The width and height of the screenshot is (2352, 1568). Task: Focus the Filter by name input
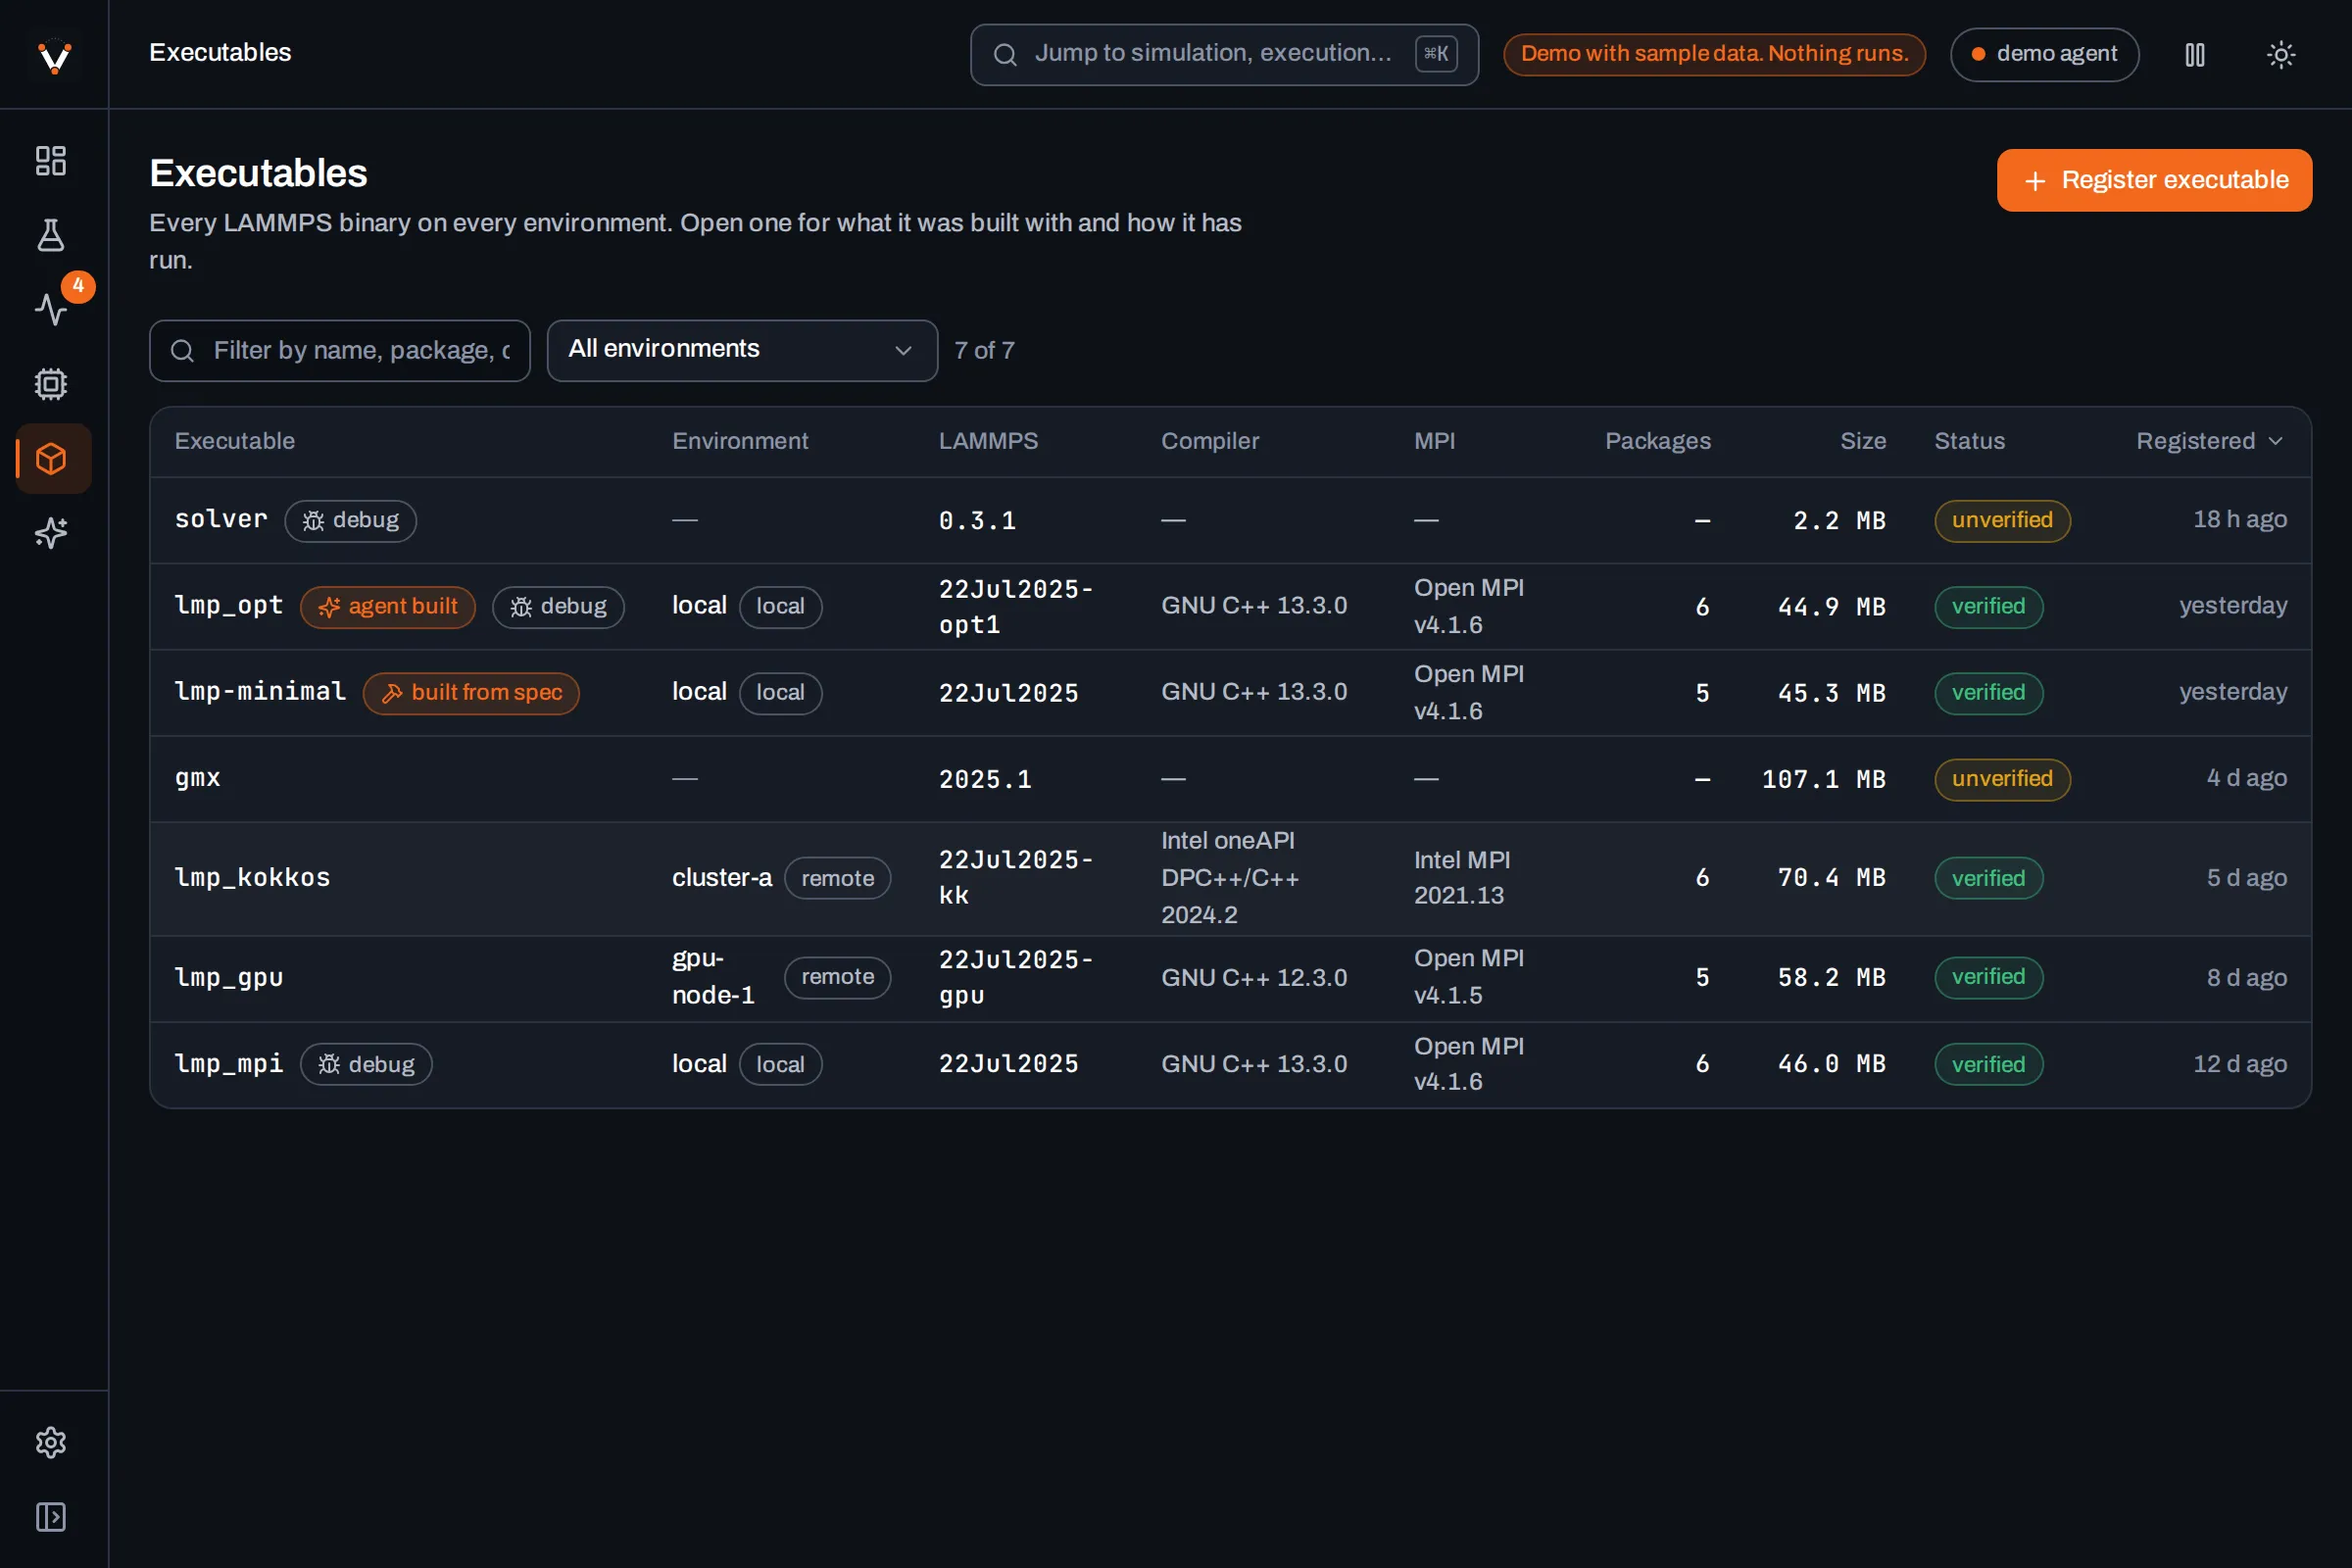(340, 350)
